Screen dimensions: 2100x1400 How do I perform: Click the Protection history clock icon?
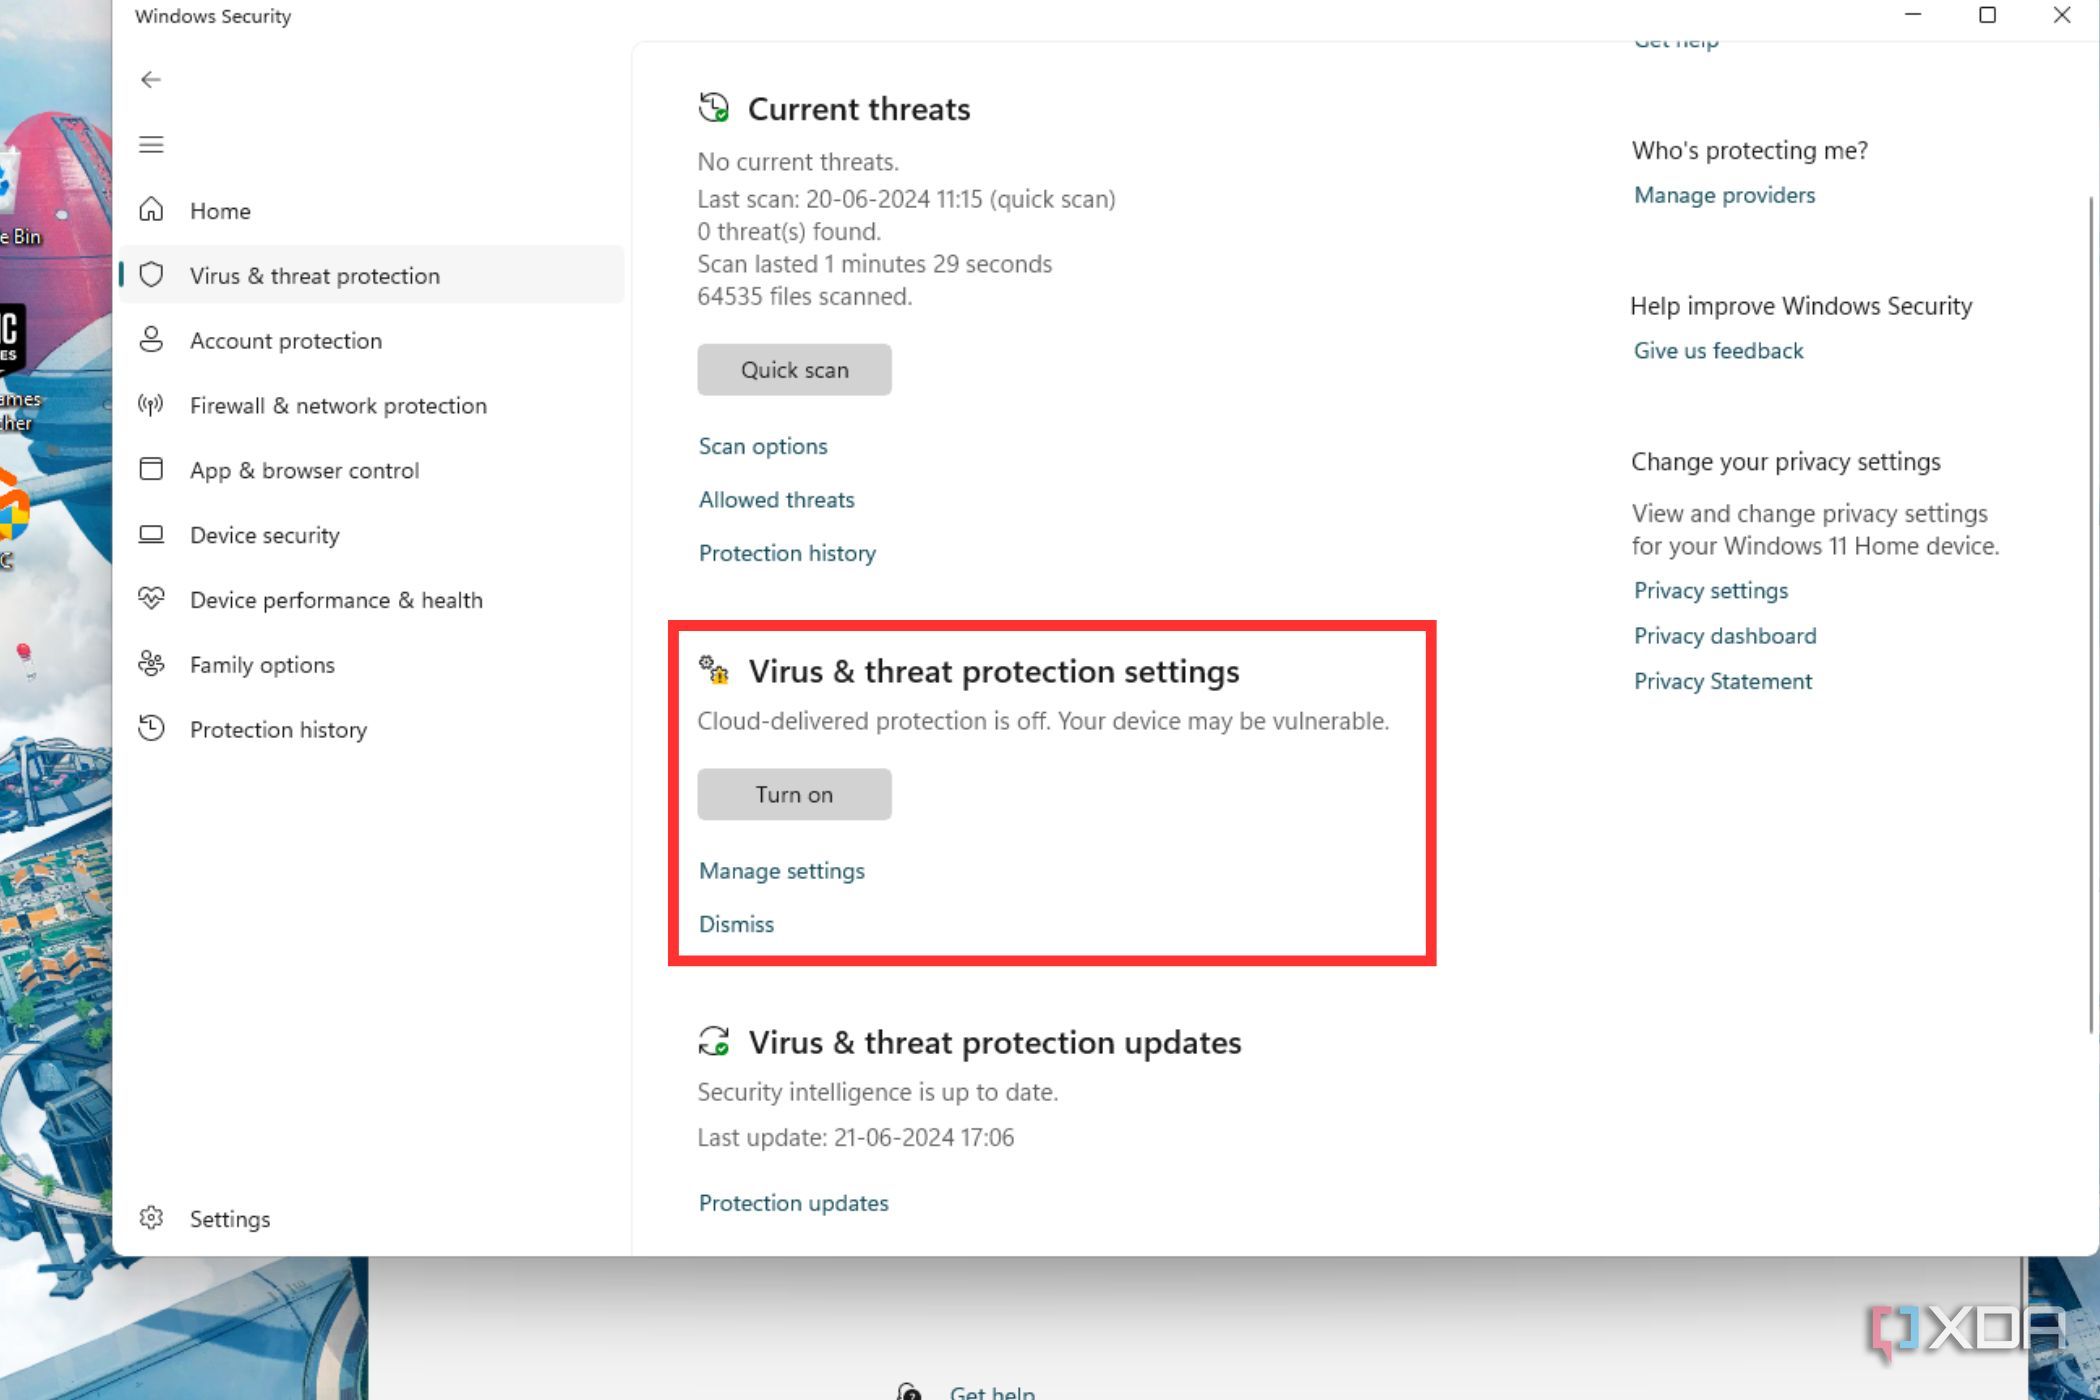pos(151,729)
